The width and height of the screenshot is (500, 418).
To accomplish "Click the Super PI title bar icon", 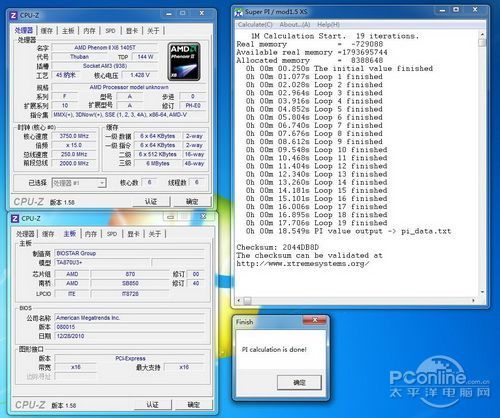I will pyautogui.click(x=238, y=12).
